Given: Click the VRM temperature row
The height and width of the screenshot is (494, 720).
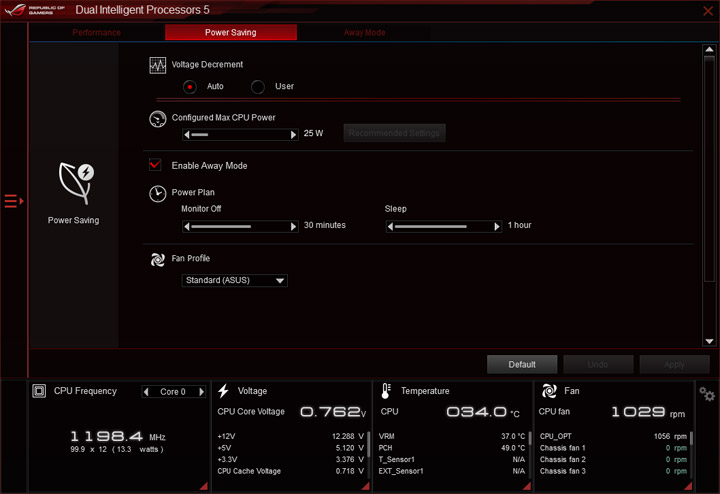Looking at the screenshot, I should [452, 436].
